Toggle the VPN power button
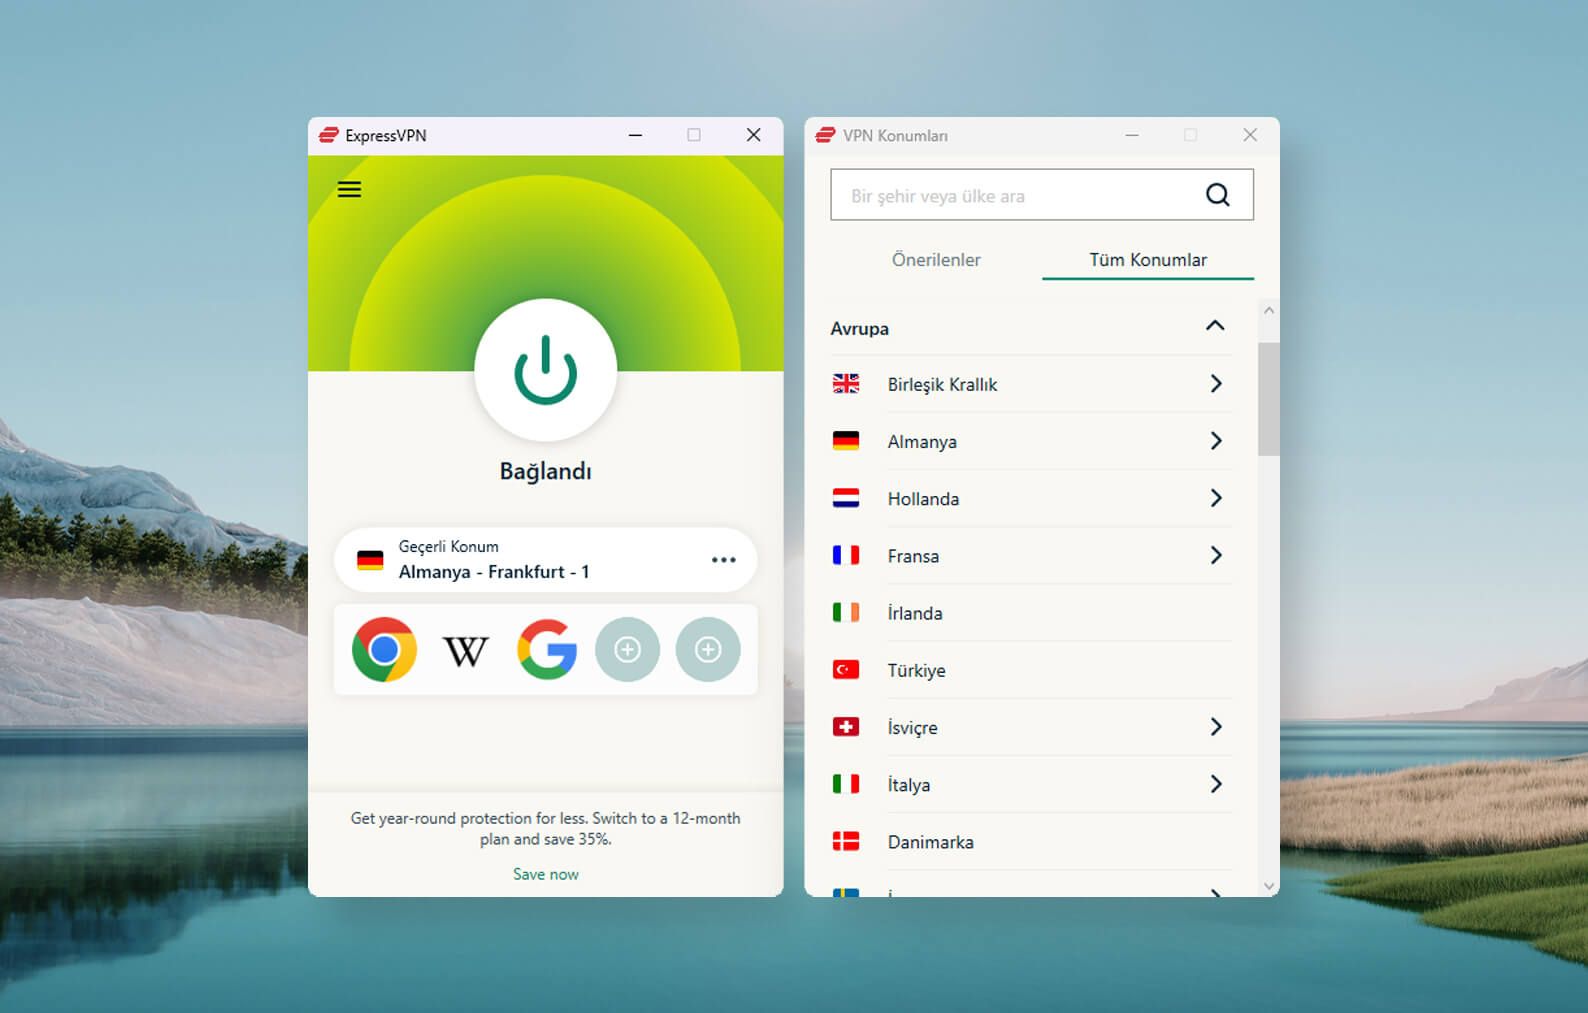Screen dimensions: 1588x1013 546,370
